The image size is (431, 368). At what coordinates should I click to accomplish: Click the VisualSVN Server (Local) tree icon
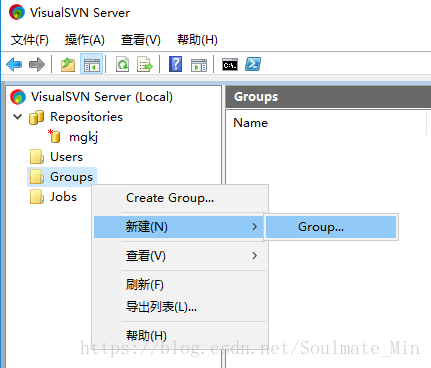point(18,97)
